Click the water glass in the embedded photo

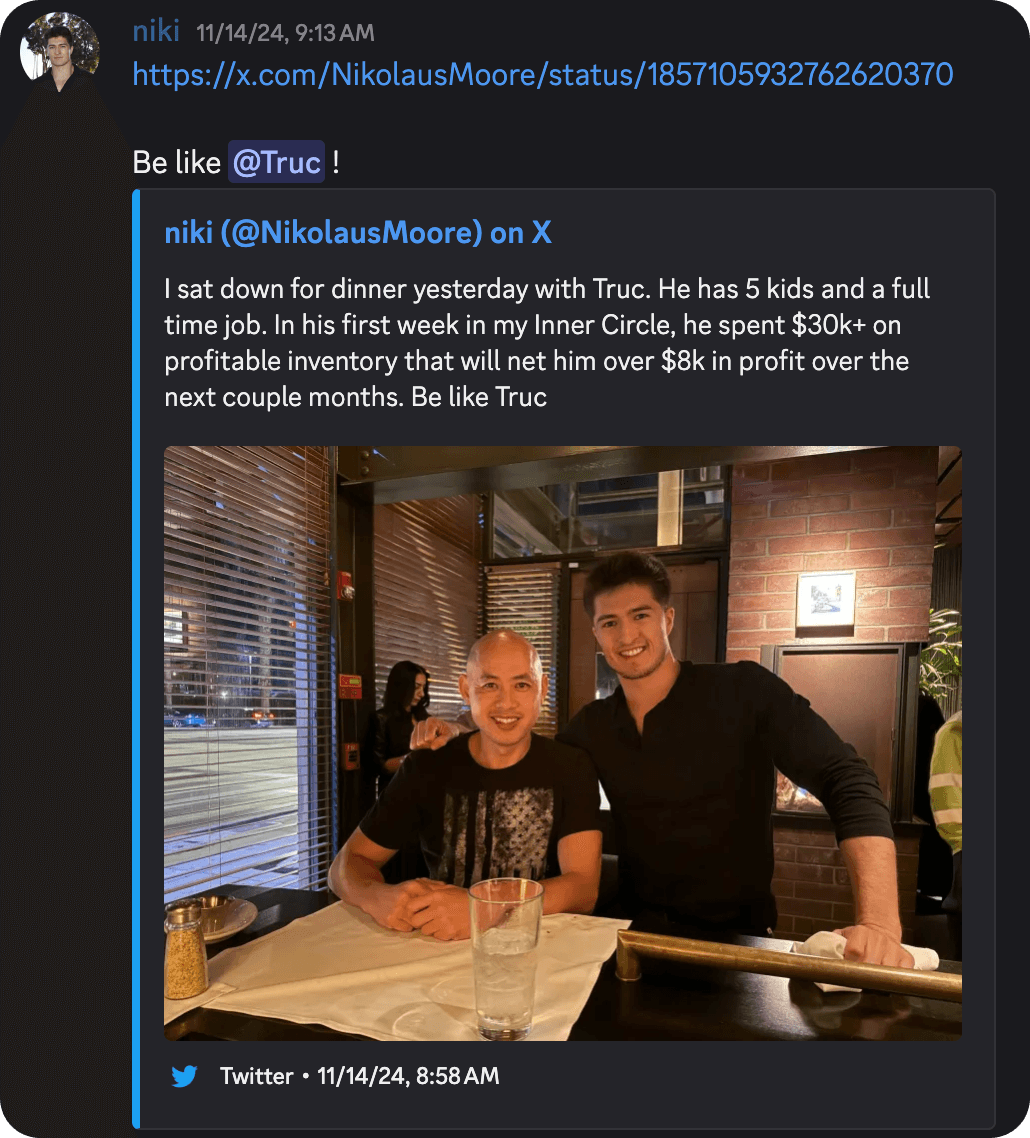[505, 957]
